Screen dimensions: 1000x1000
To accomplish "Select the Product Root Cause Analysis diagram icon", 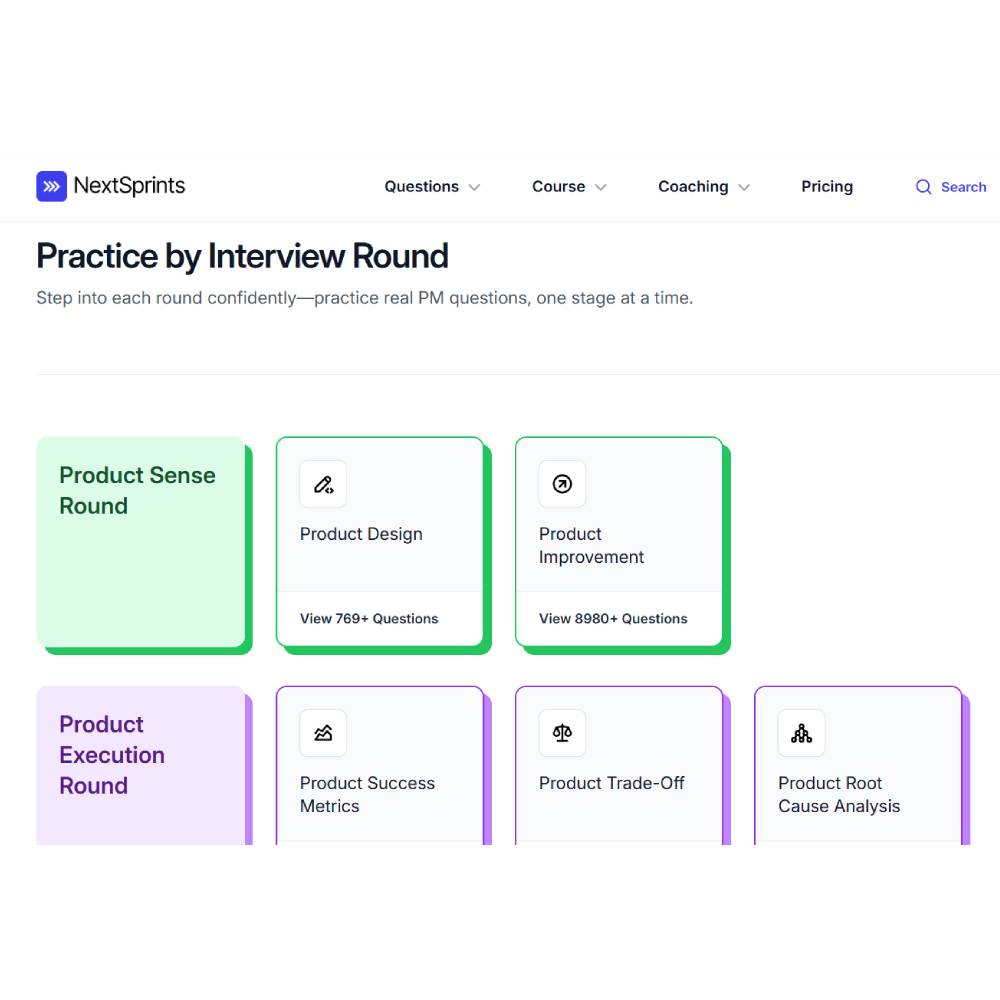I will point(800,733).
